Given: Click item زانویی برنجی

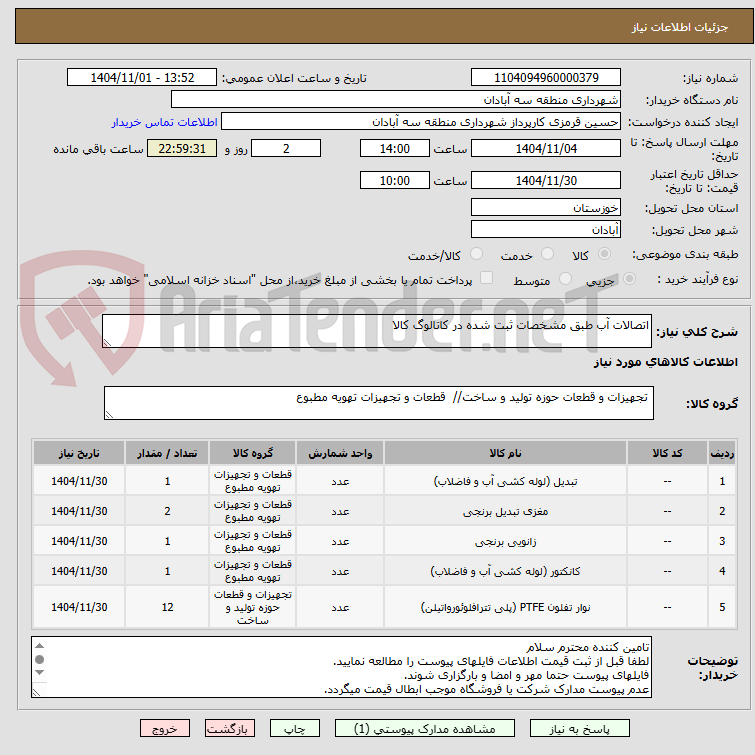Looking at the screenshot, I should pos(505,541).
